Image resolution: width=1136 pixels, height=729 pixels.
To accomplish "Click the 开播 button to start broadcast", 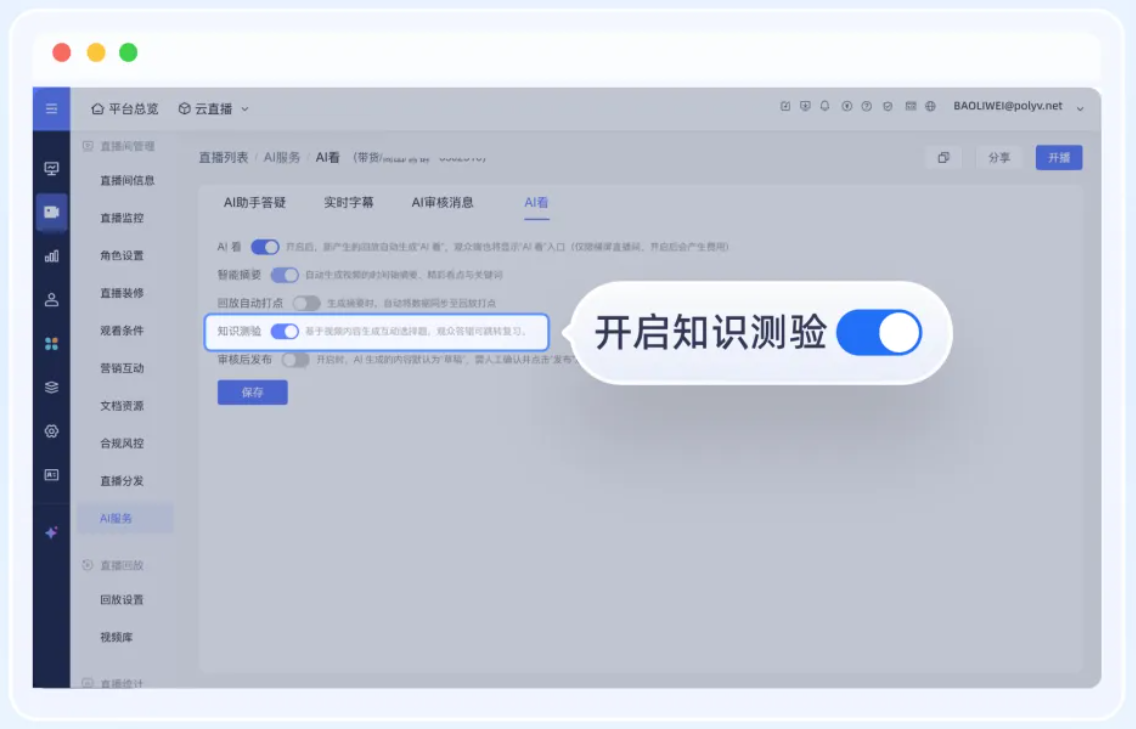I will [1058, 158].
